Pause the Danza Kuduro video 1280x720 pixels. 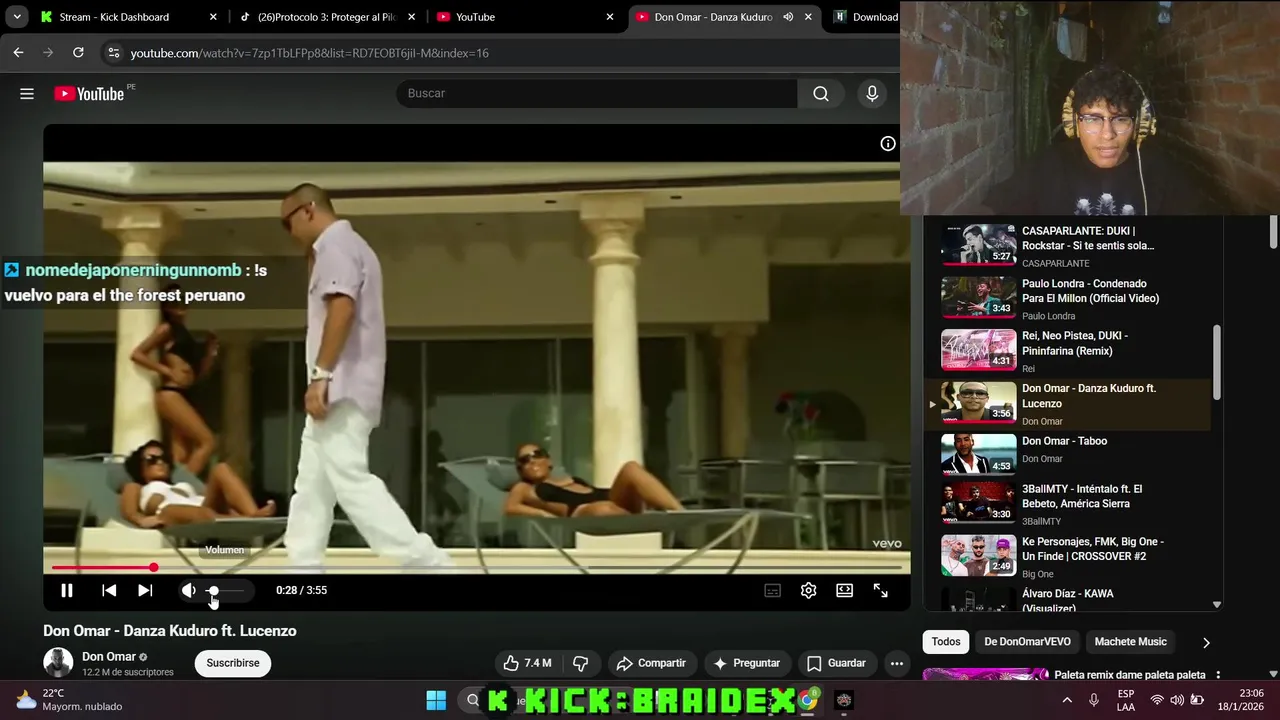tap(66, 590)
